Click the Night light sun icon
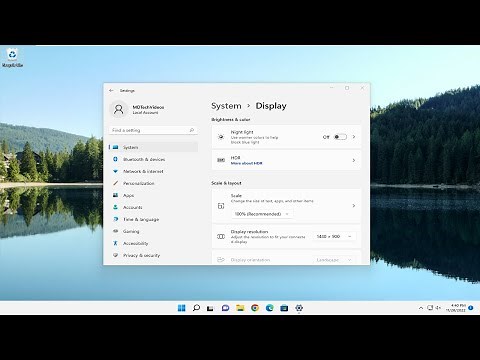The image size is (480, 360). 221,137
